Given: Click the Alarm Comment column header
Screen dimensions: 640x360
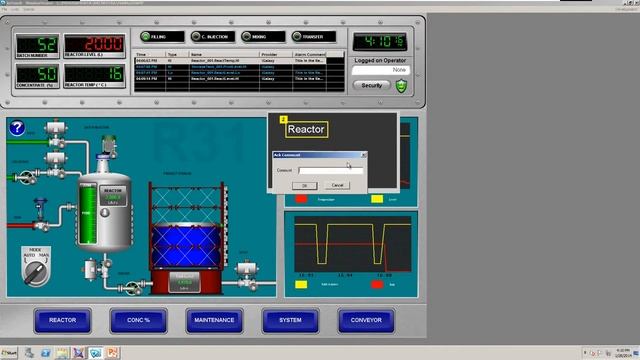Looking at the screenshot, I should (x=309, y=54).
